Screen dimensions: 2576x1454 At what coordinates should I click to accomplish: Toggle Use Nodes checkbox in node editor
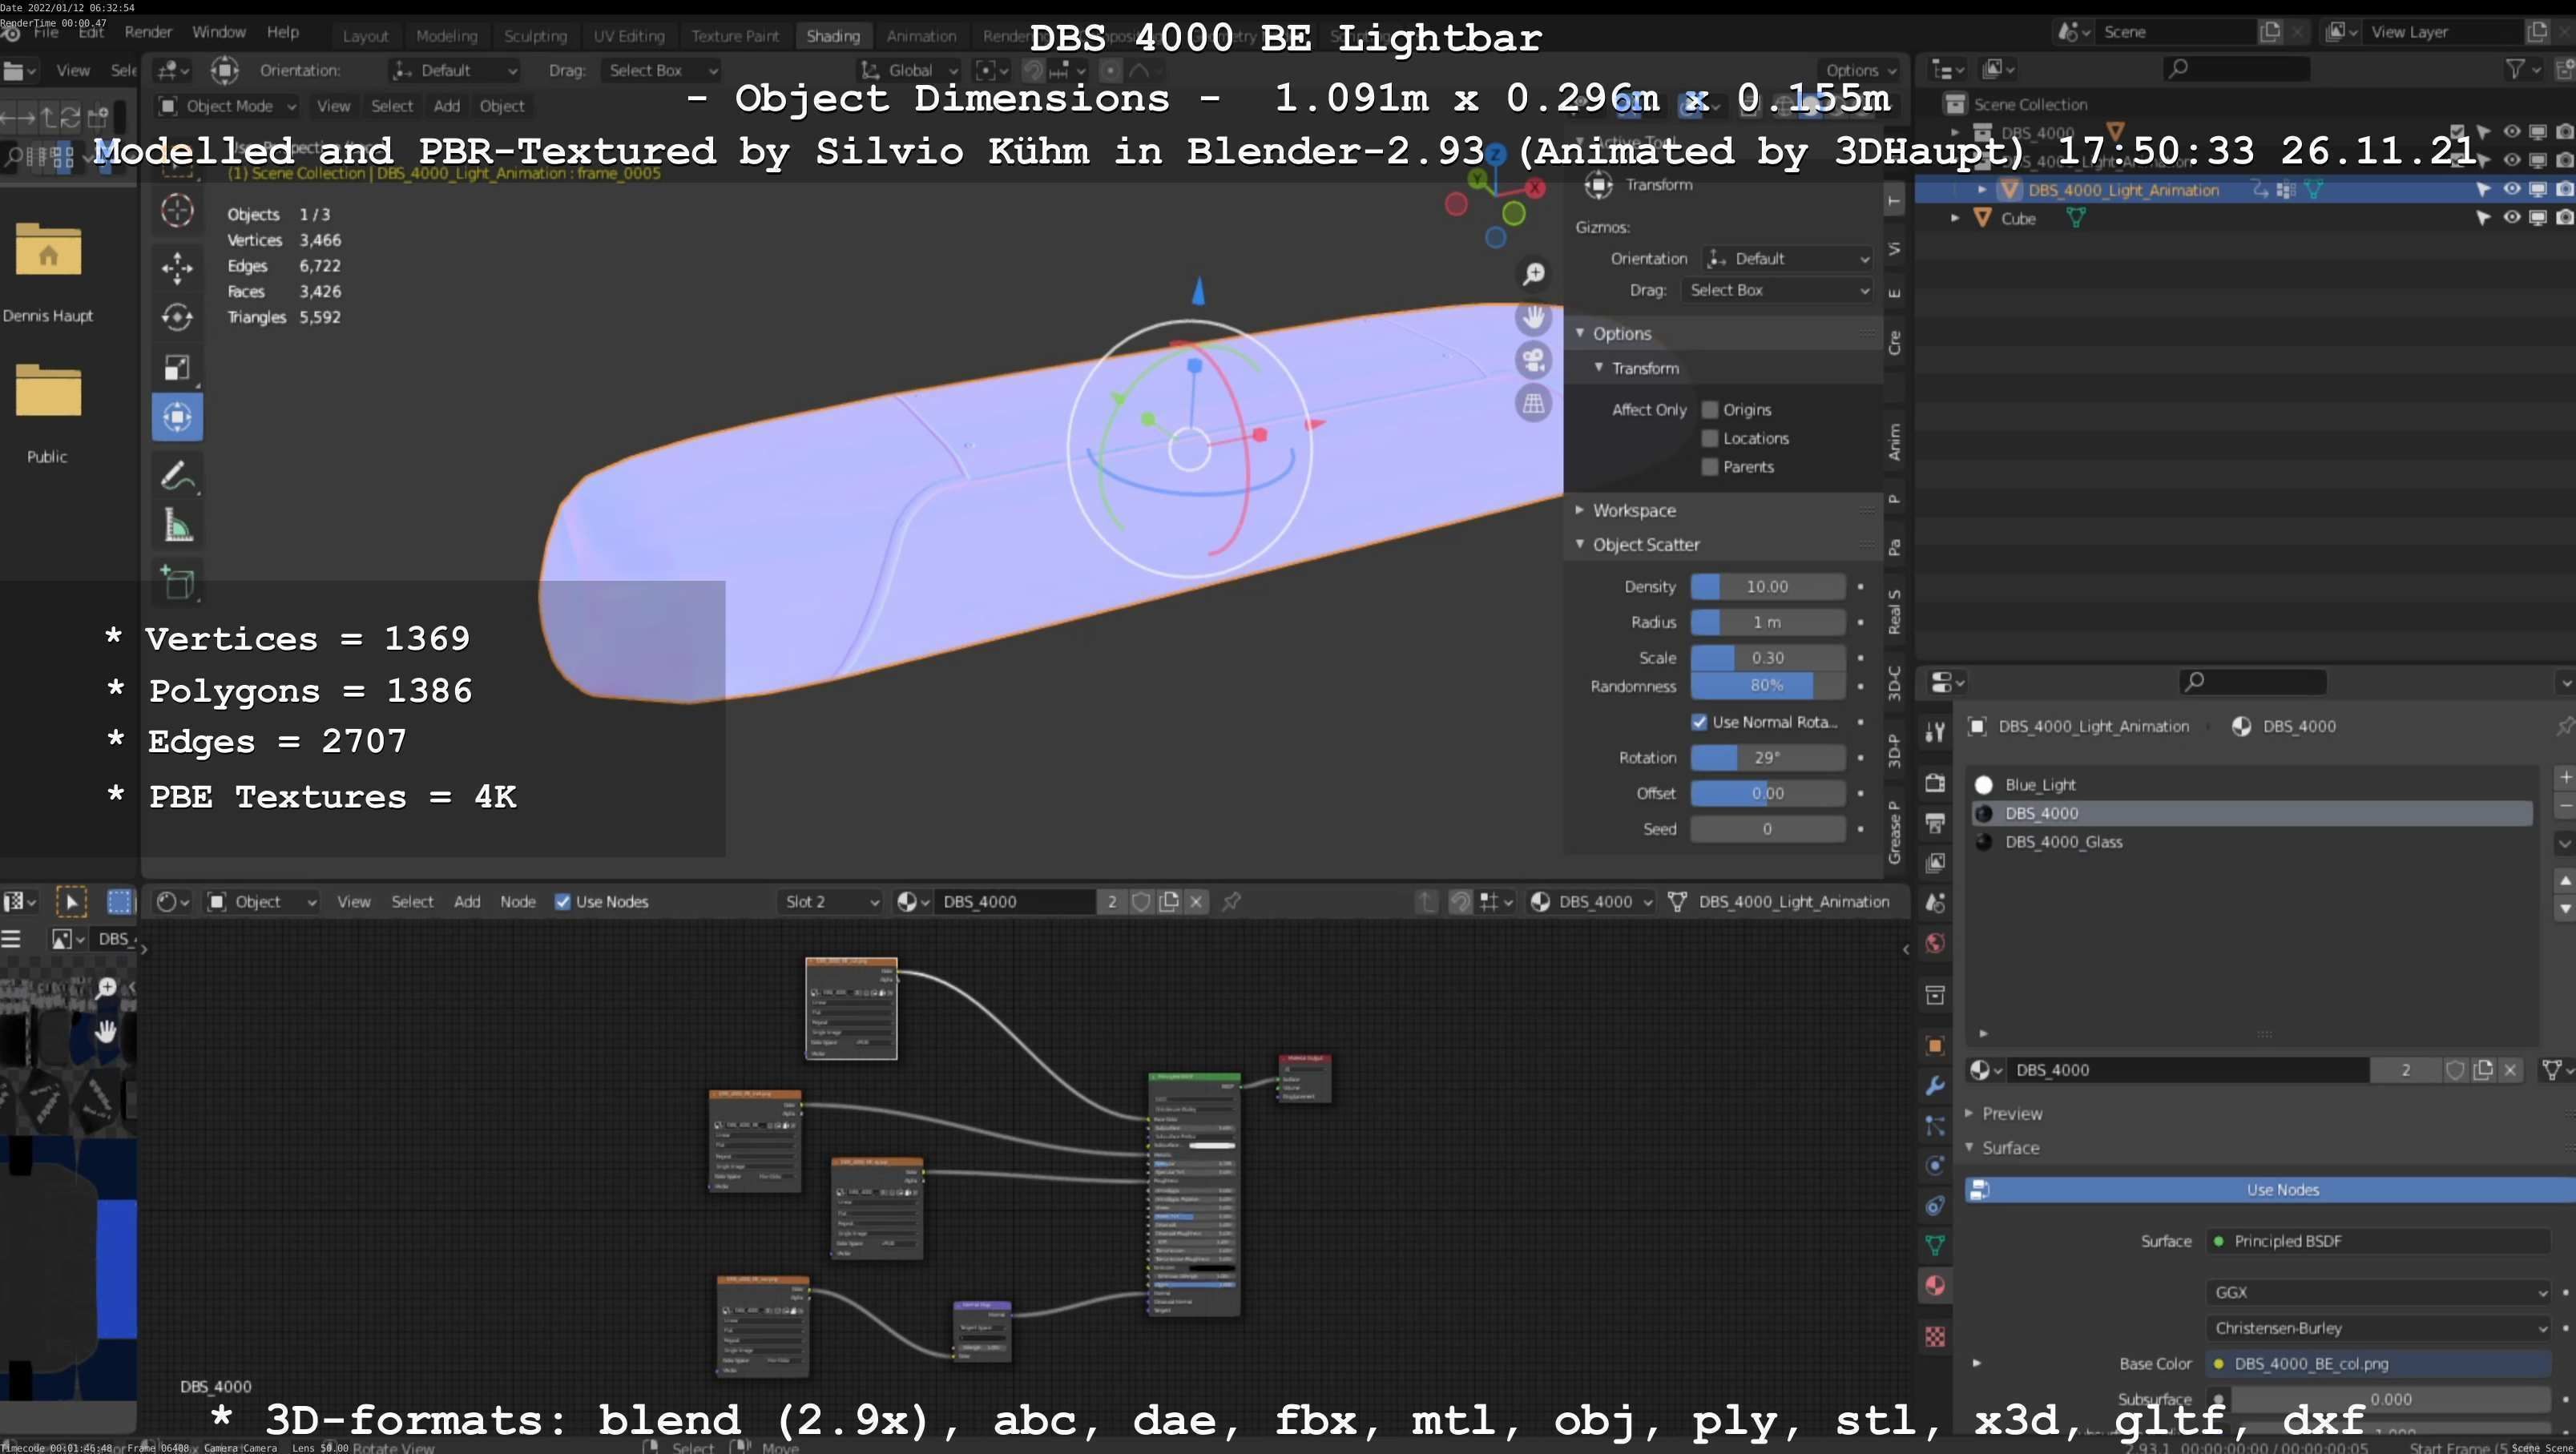click(563, 902)
